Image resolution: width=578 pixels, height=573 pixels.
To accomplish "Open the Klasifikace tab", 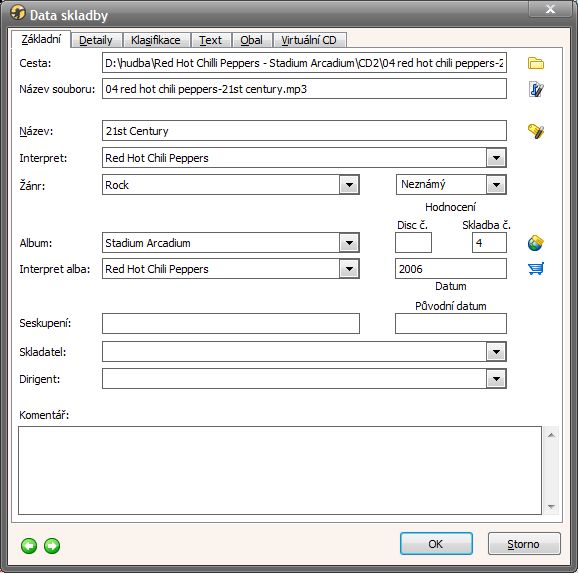I will pyautogui.click(x=156, y=40).
